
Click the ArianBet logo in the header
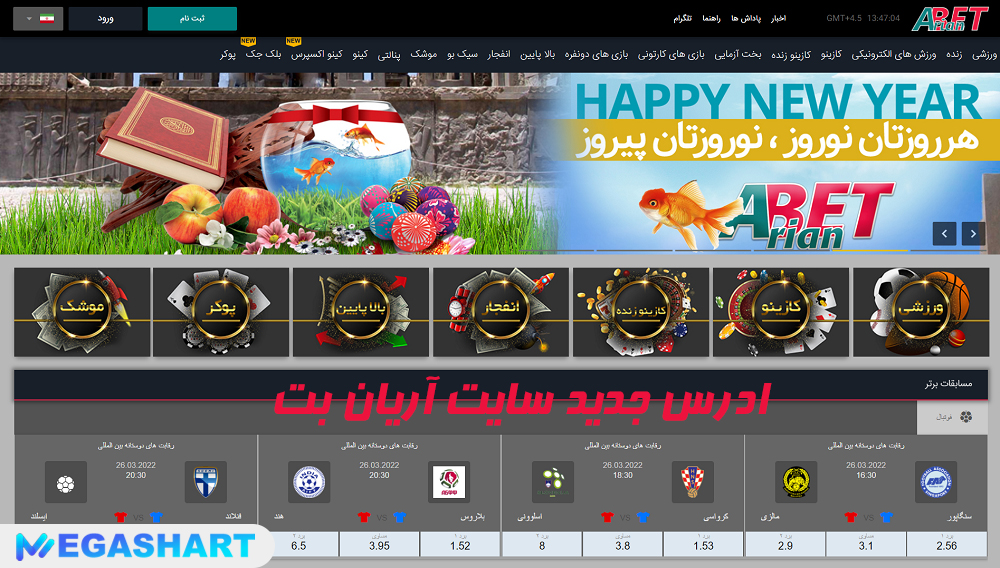tap(950, 18)
